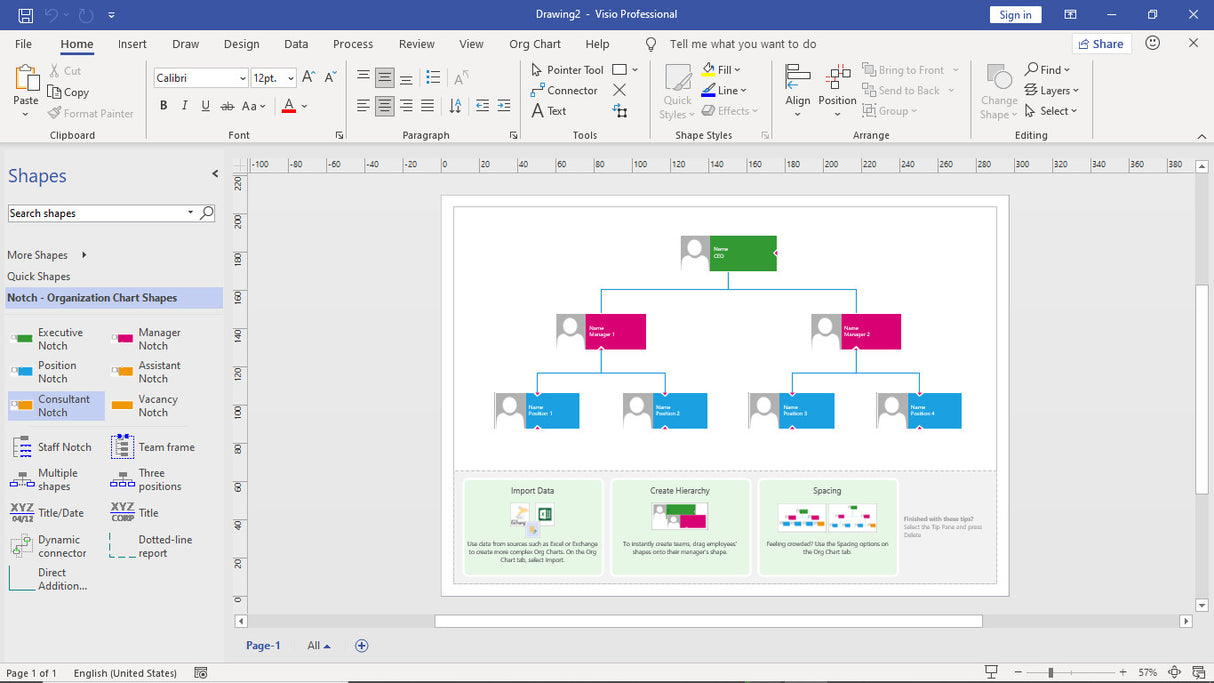Open the Layers panel icon
The height and width of the screenshot is (683, 1214).
pos(1051,90)
